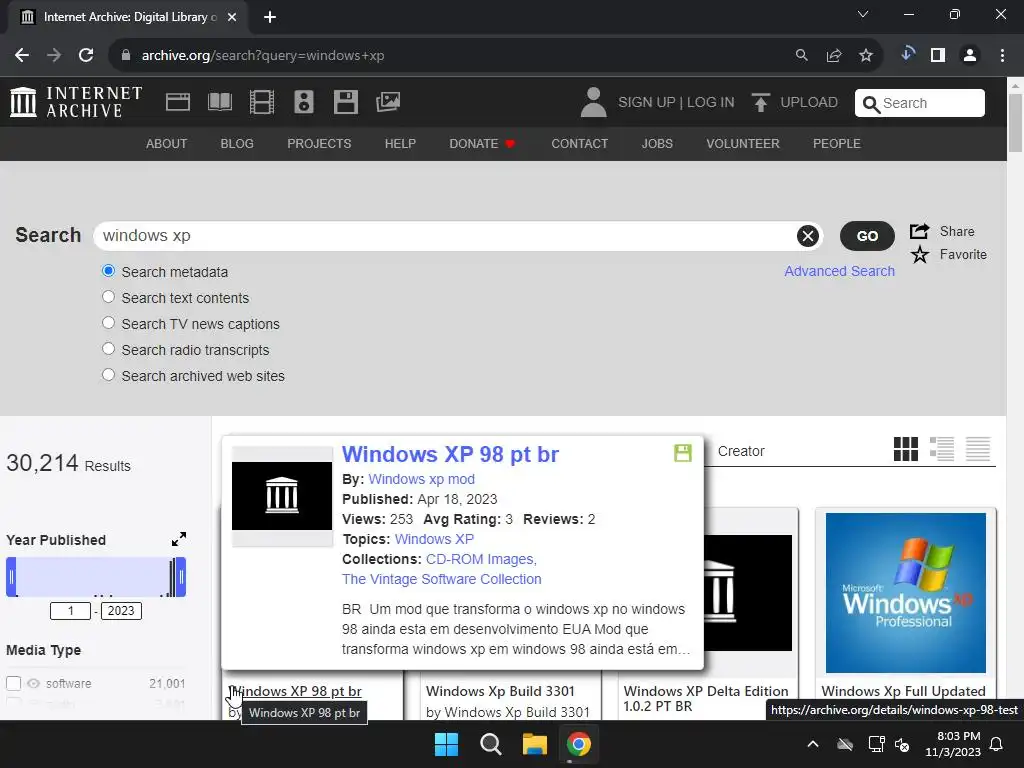Viewport: 1024px width, 768px height.
Task: Select Search archived web sites option
Action: (108, 376)
